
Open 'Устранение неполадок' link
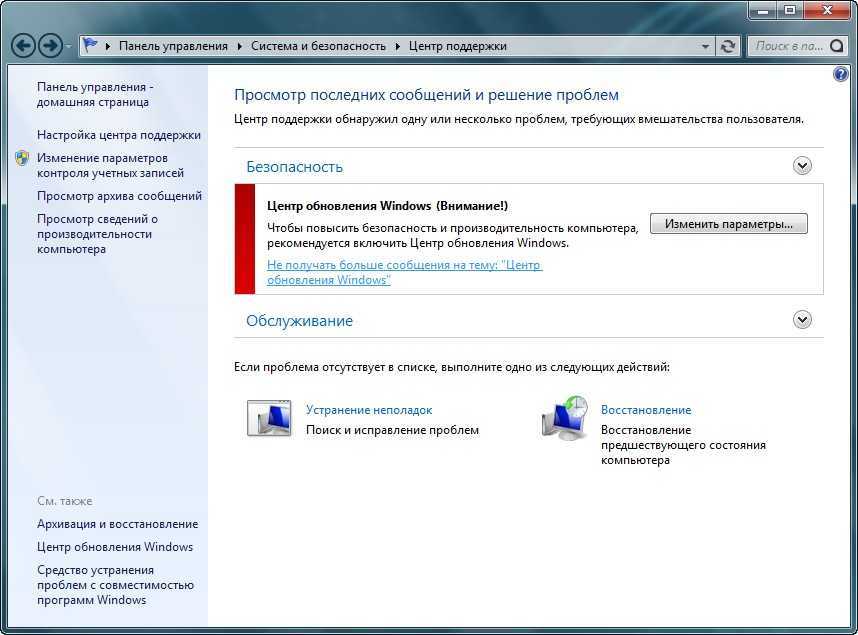(x=369, y=410)
